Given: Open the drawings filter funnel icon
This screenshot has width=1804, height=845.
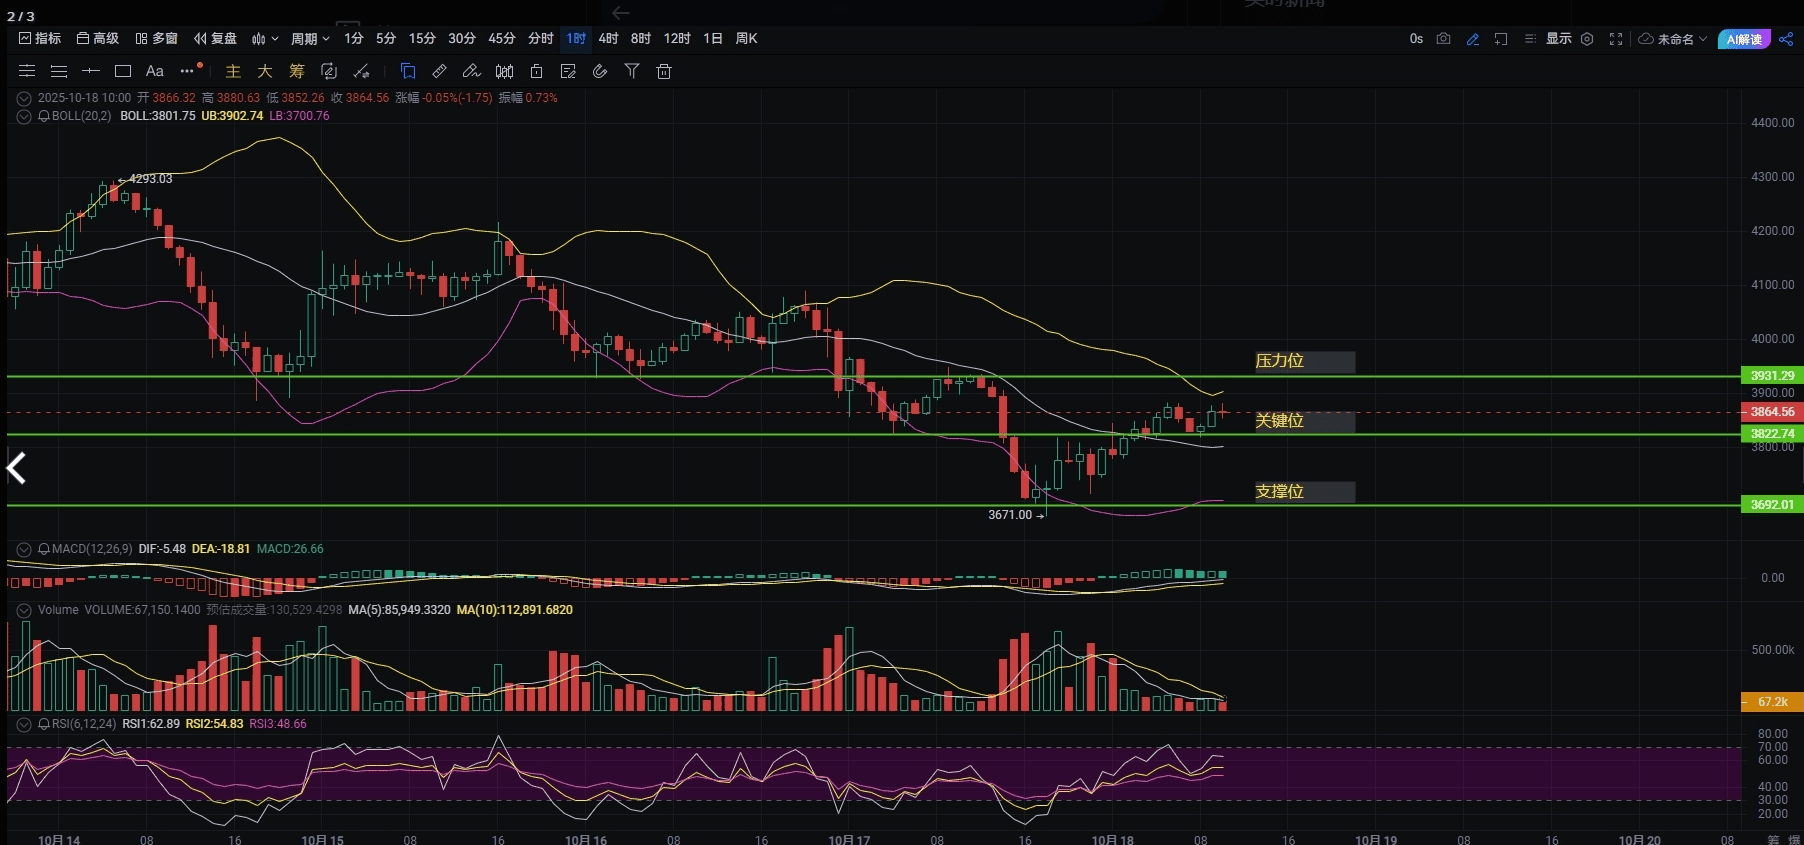Looking at the screenshot, I should [x=632, y=71].
